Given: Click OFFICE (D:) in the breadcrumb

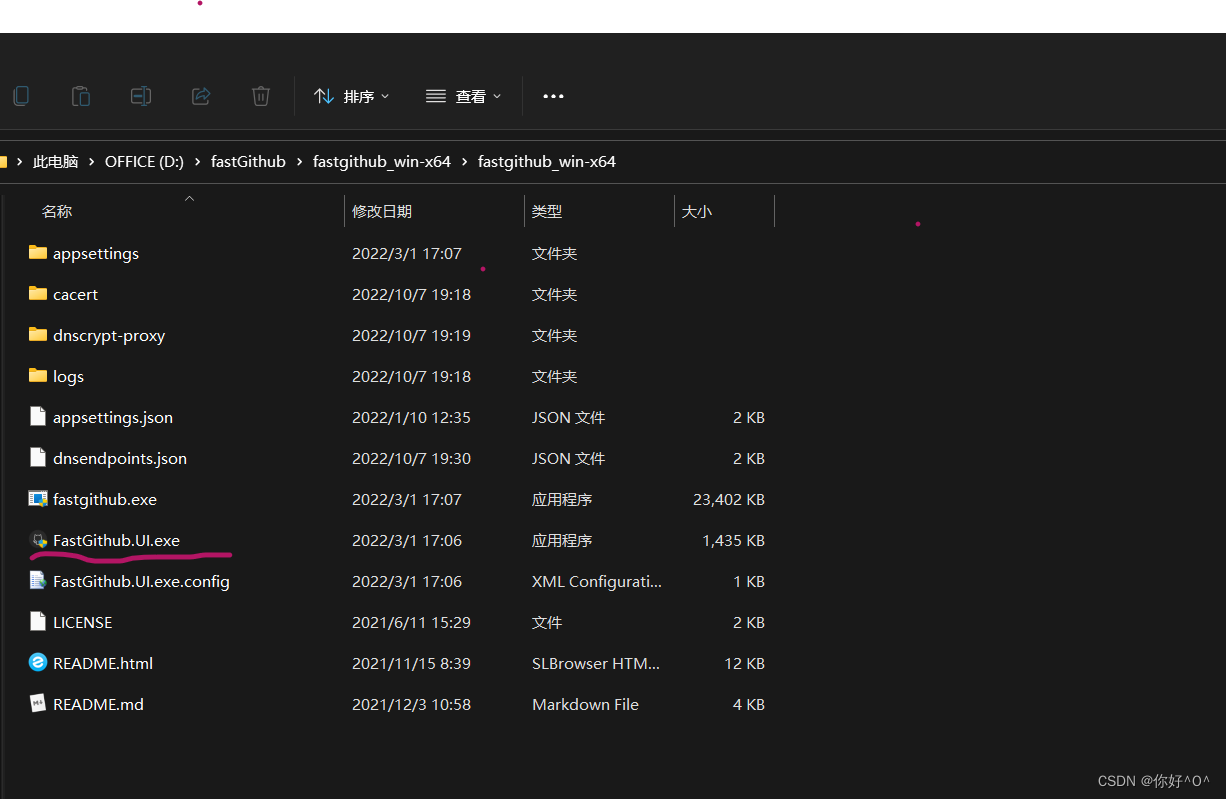Looking at the screenshot, I should (144, 161).
